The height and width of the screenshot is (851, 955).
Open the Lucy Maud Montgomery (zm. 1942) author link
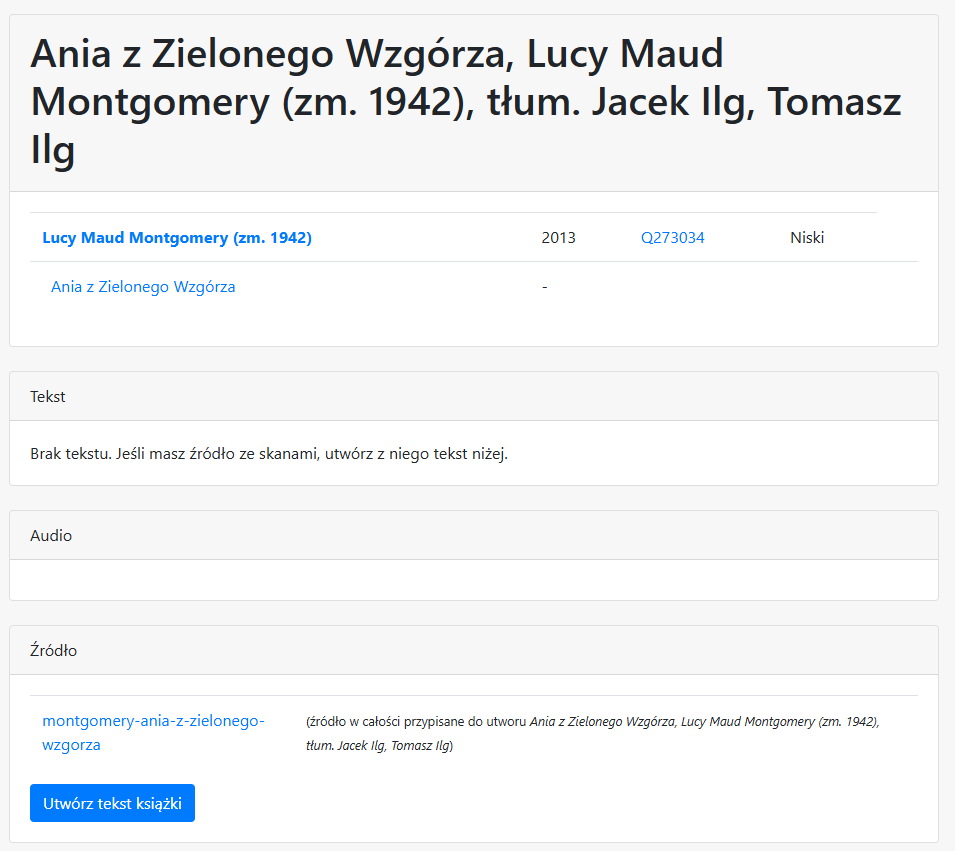tap(177, 238)
